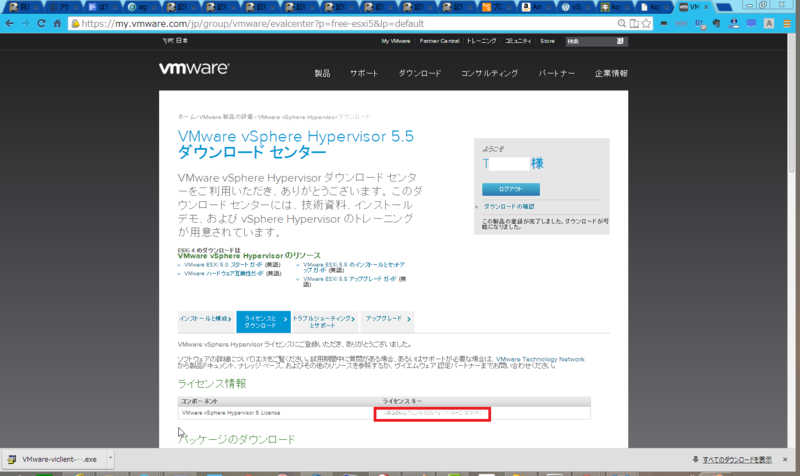The height and width of the screenshot is (476, 800).
Task: Click the VMware-viclient exe file icon
Action: 11,459
